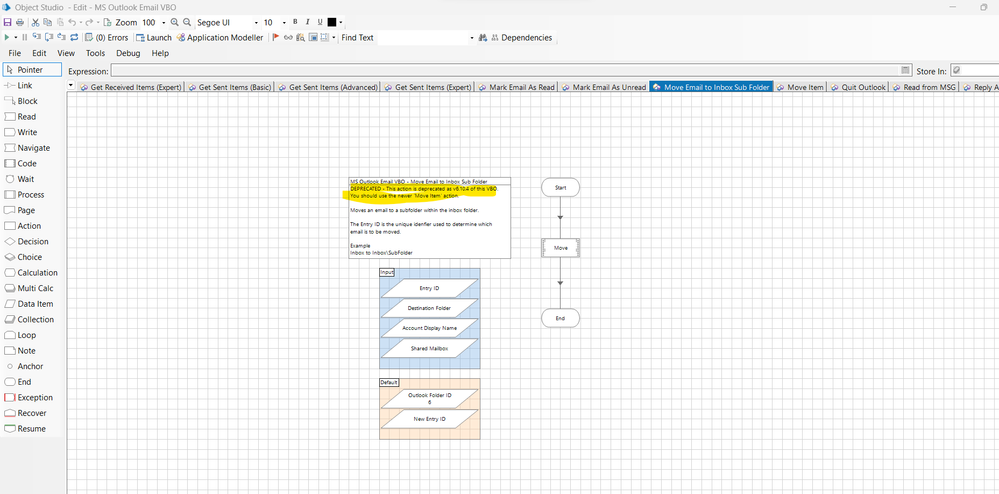
Task: Open the File menu
Action: tap(15, 54)
